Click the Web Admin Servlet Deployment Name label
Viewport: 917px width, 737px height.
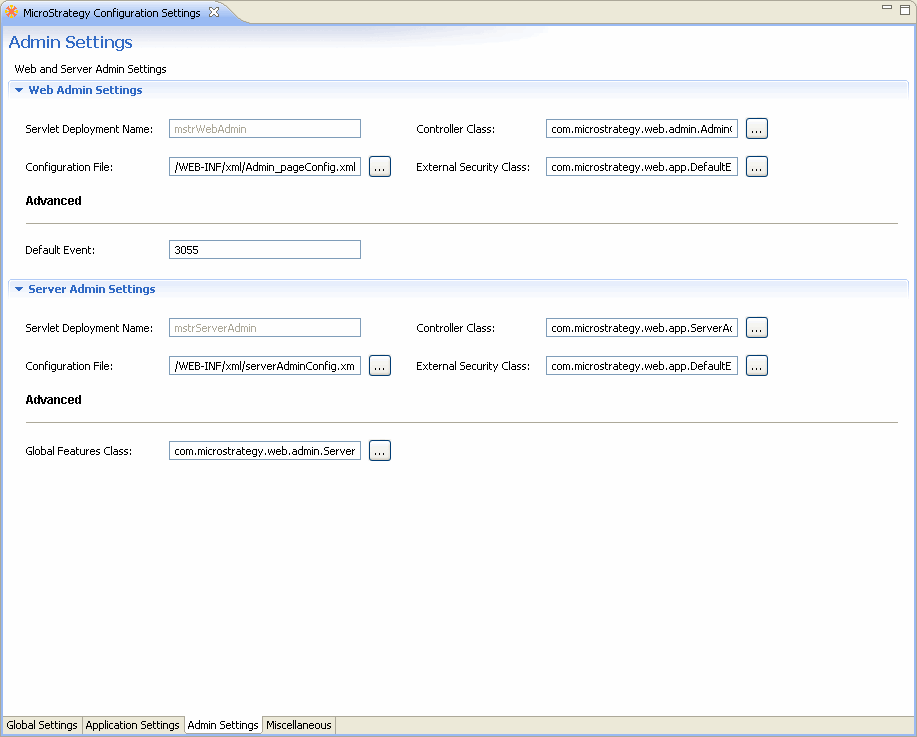89,129
